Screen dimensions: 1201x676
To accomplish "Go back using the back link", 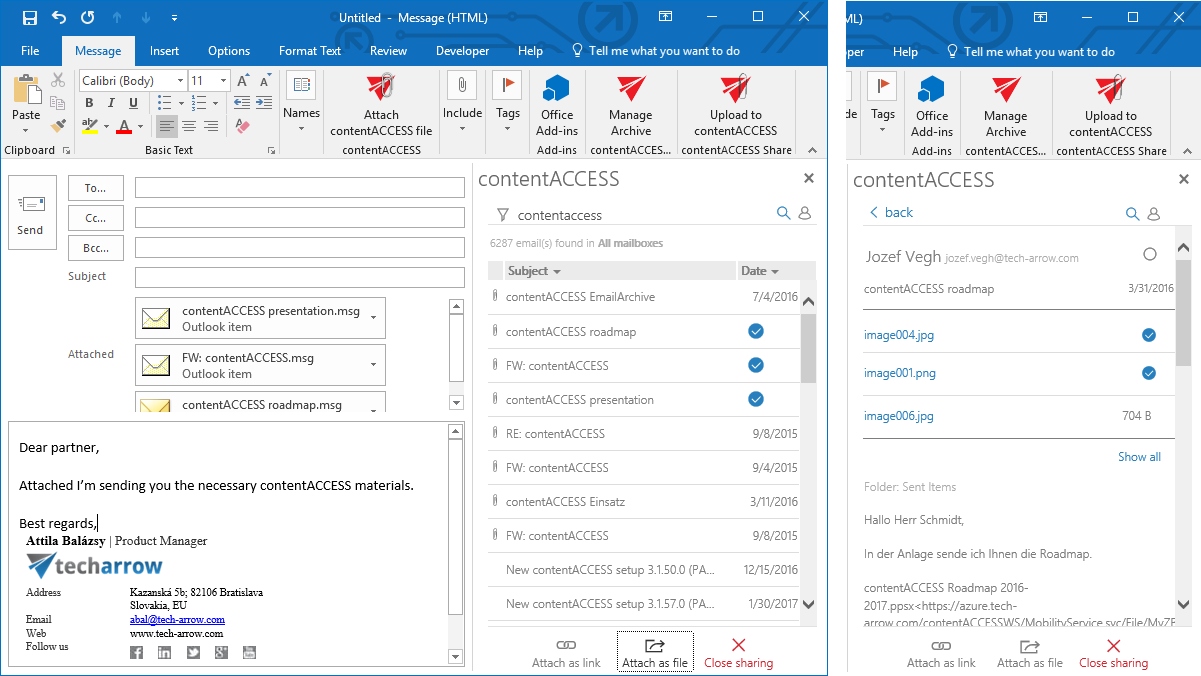I will [x=890, y=212].
